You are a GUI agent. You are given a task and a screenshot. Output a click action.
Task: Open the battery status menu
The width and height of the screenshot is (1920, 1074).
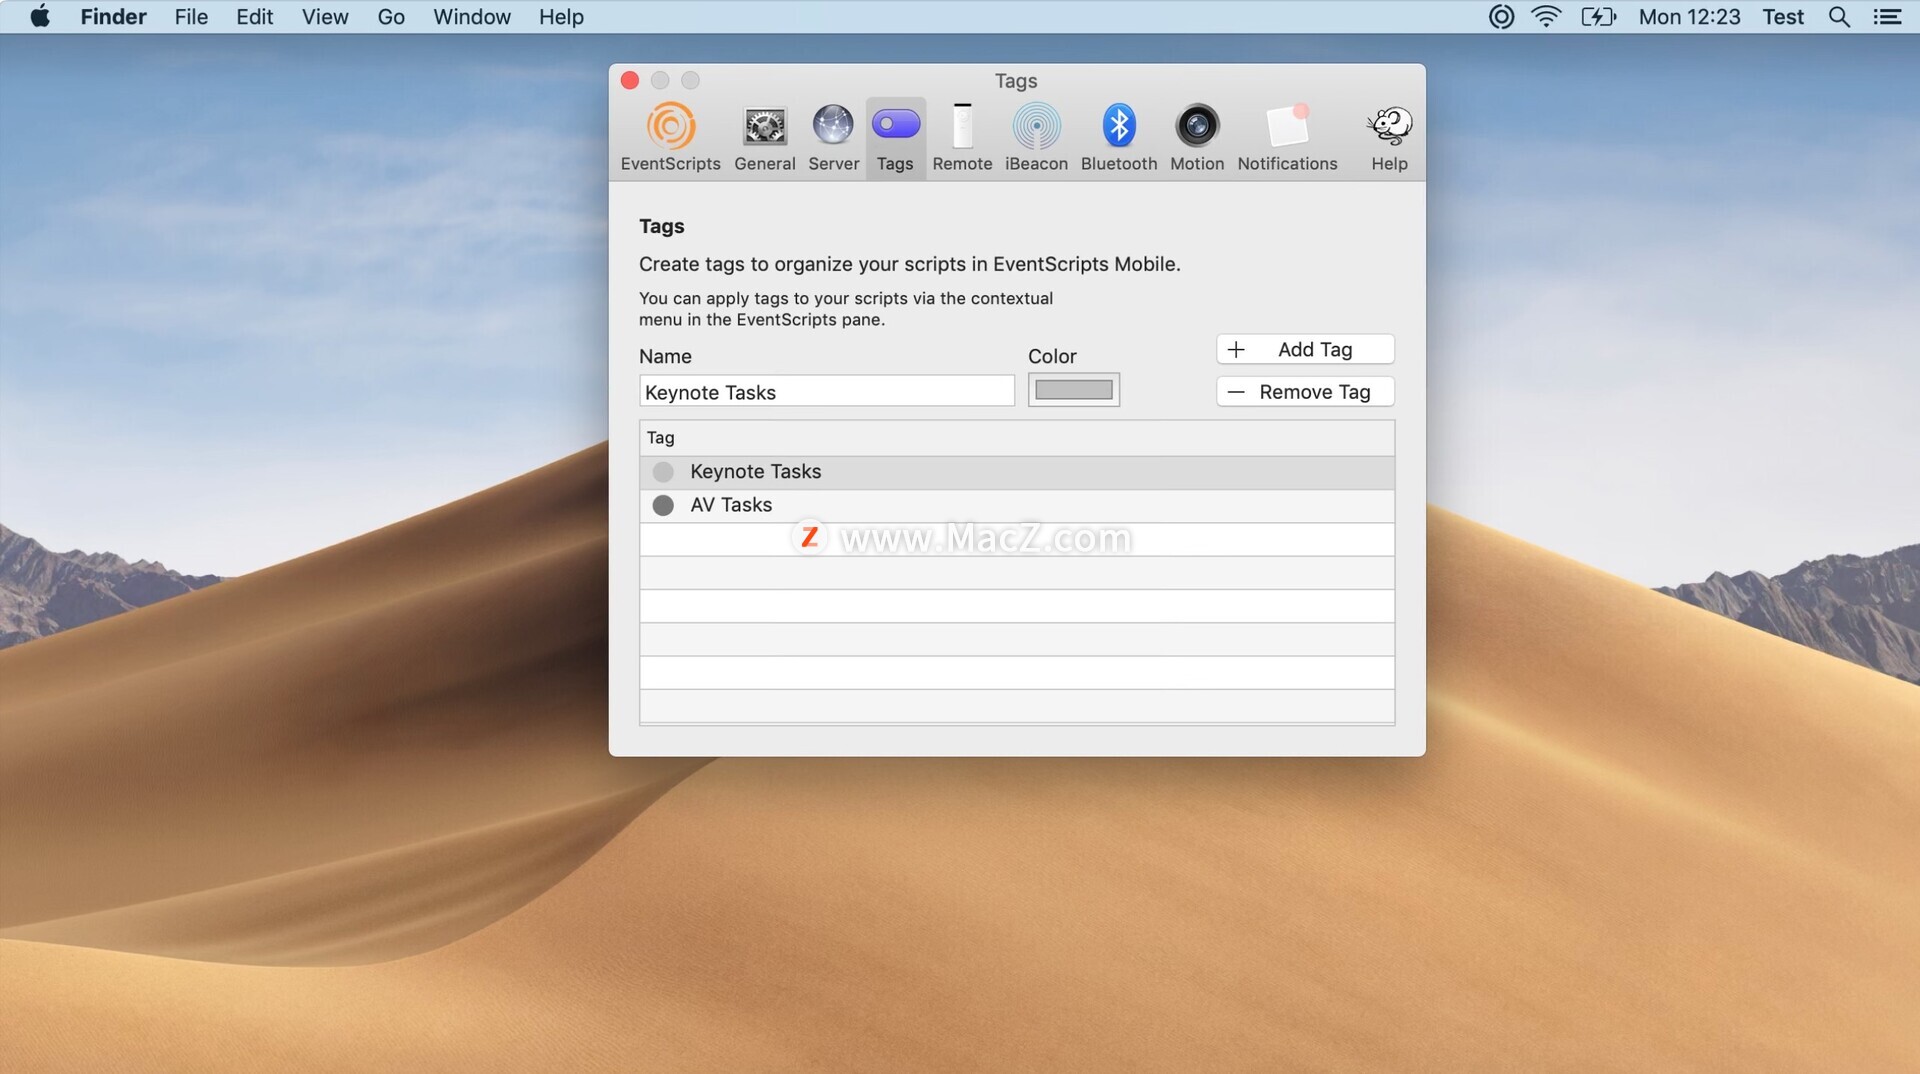tap(1598, 17)
